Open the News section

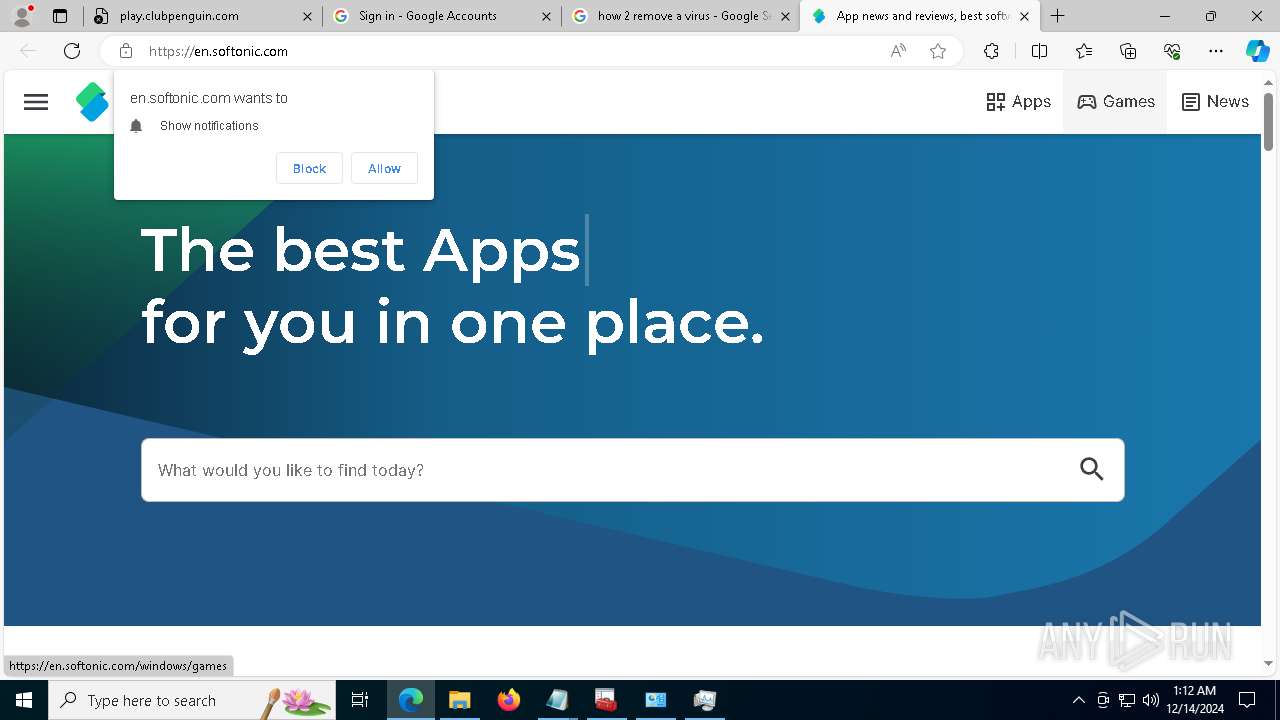[x=1215, y=102]
